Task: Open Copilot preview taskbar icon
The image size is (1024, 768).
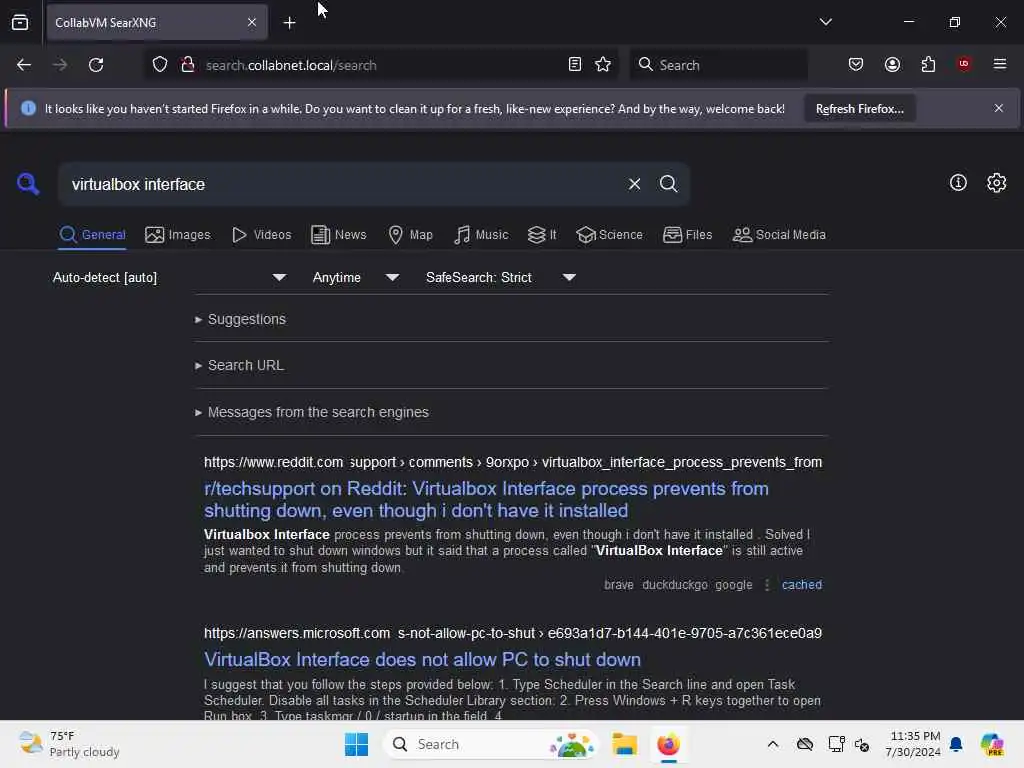Action: 992,744
